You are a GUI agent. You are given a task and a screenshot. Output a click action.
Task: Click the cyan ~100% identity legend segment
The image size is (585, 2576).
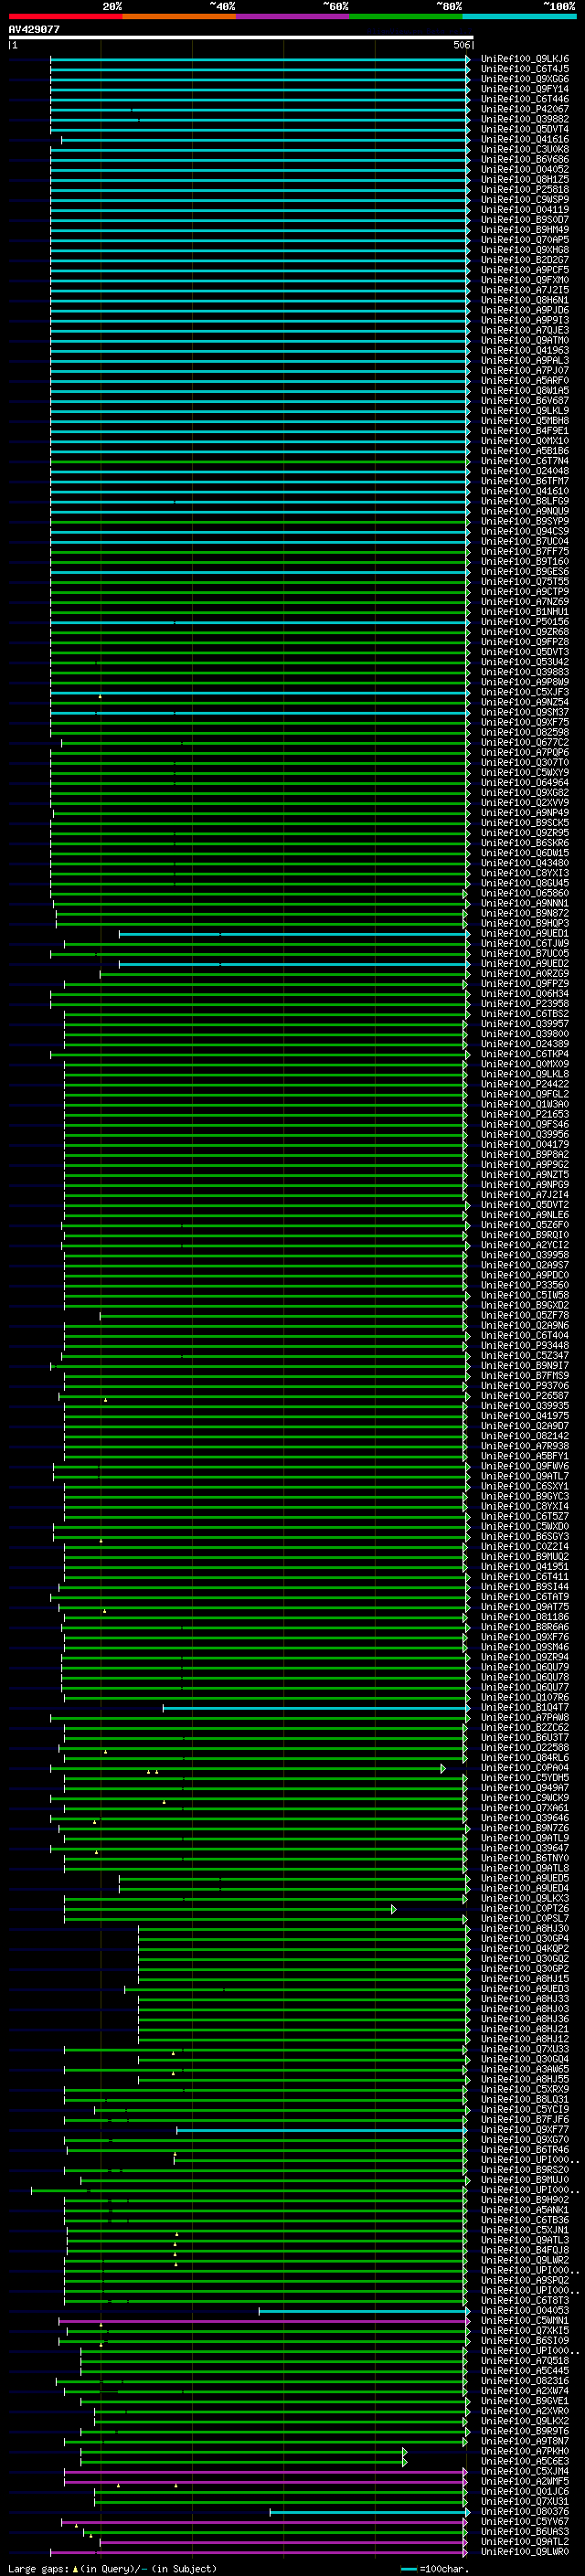click(519, 16)
